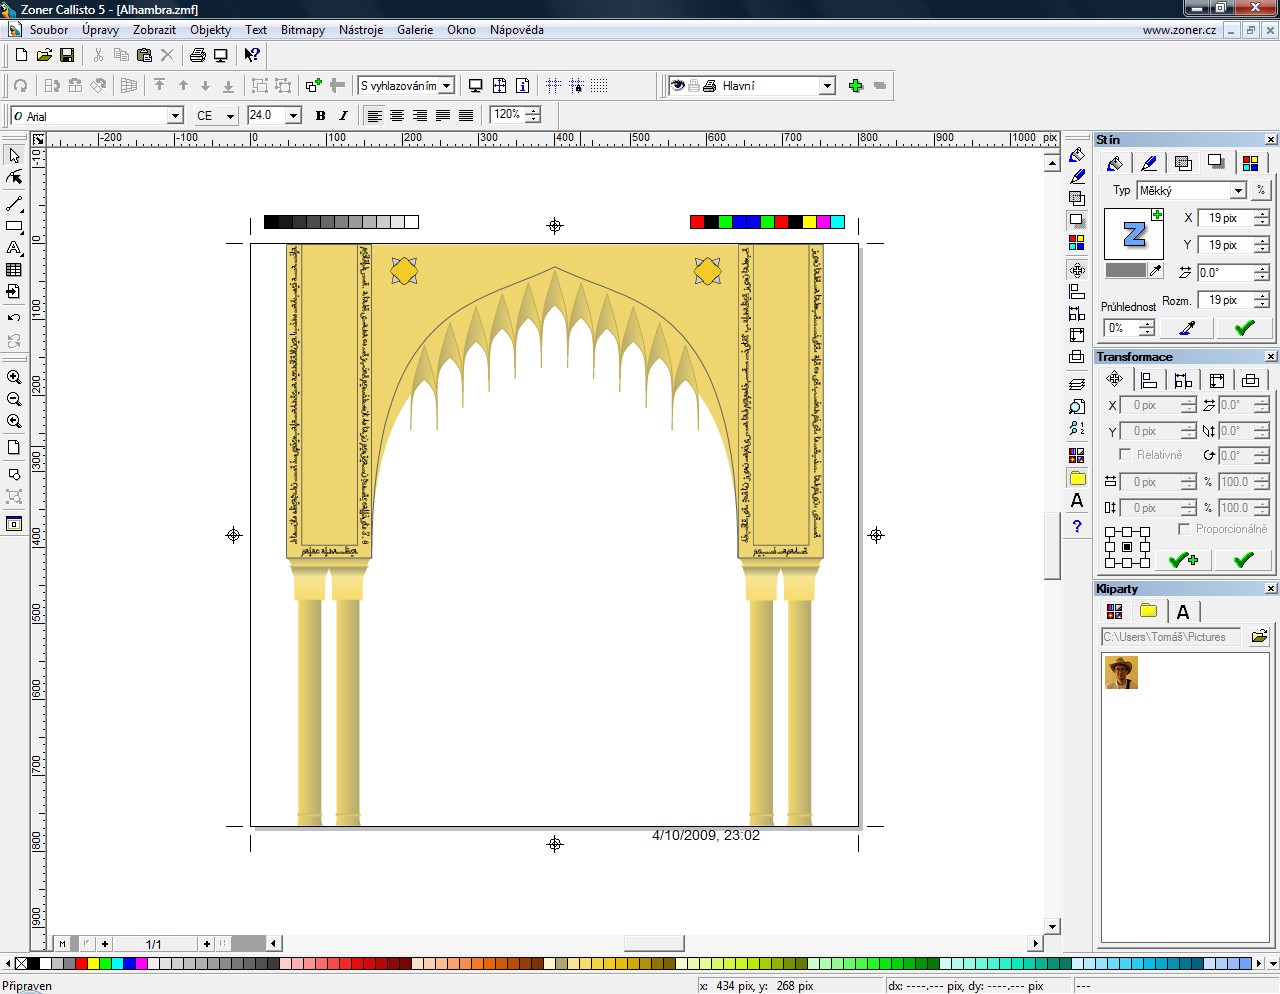Open the Hlavní layer dropdown
This screenshot has height=994, width=1280.
click(827, 86)
